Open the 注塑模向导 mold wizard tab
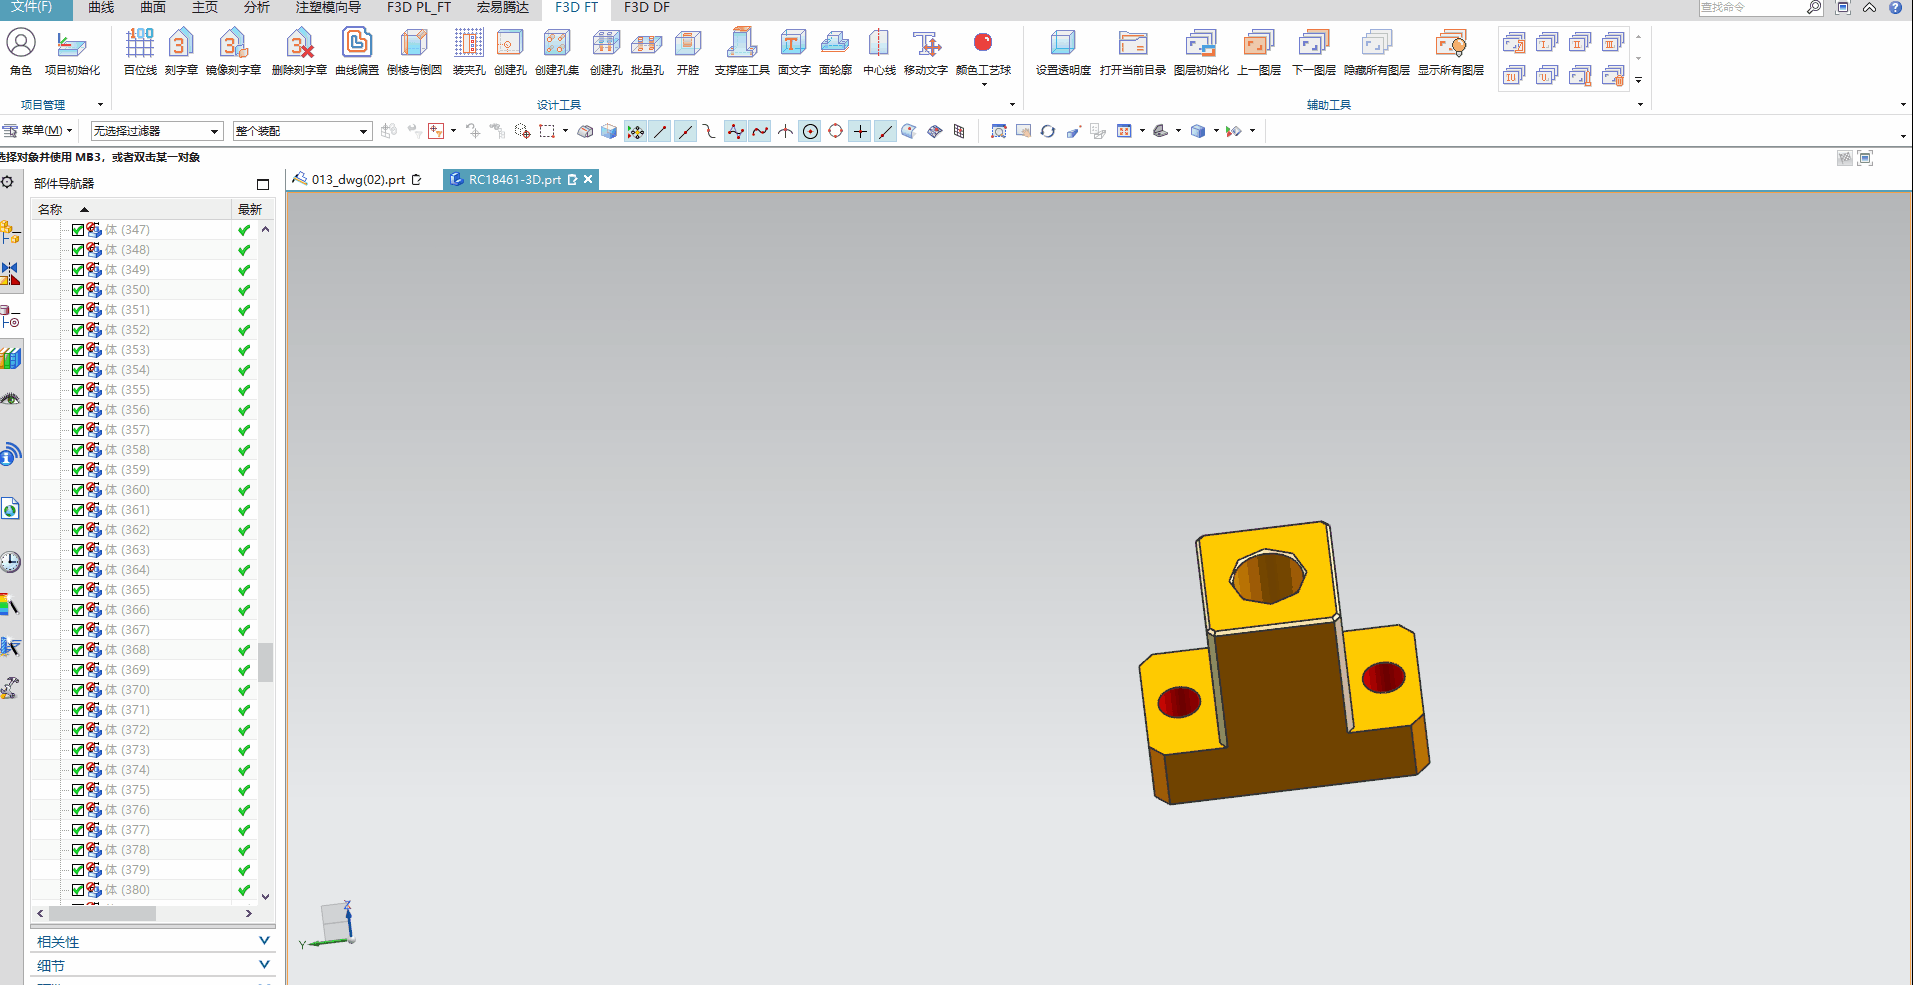Viewport: 1913px width, 985px height. coord(328,8)
